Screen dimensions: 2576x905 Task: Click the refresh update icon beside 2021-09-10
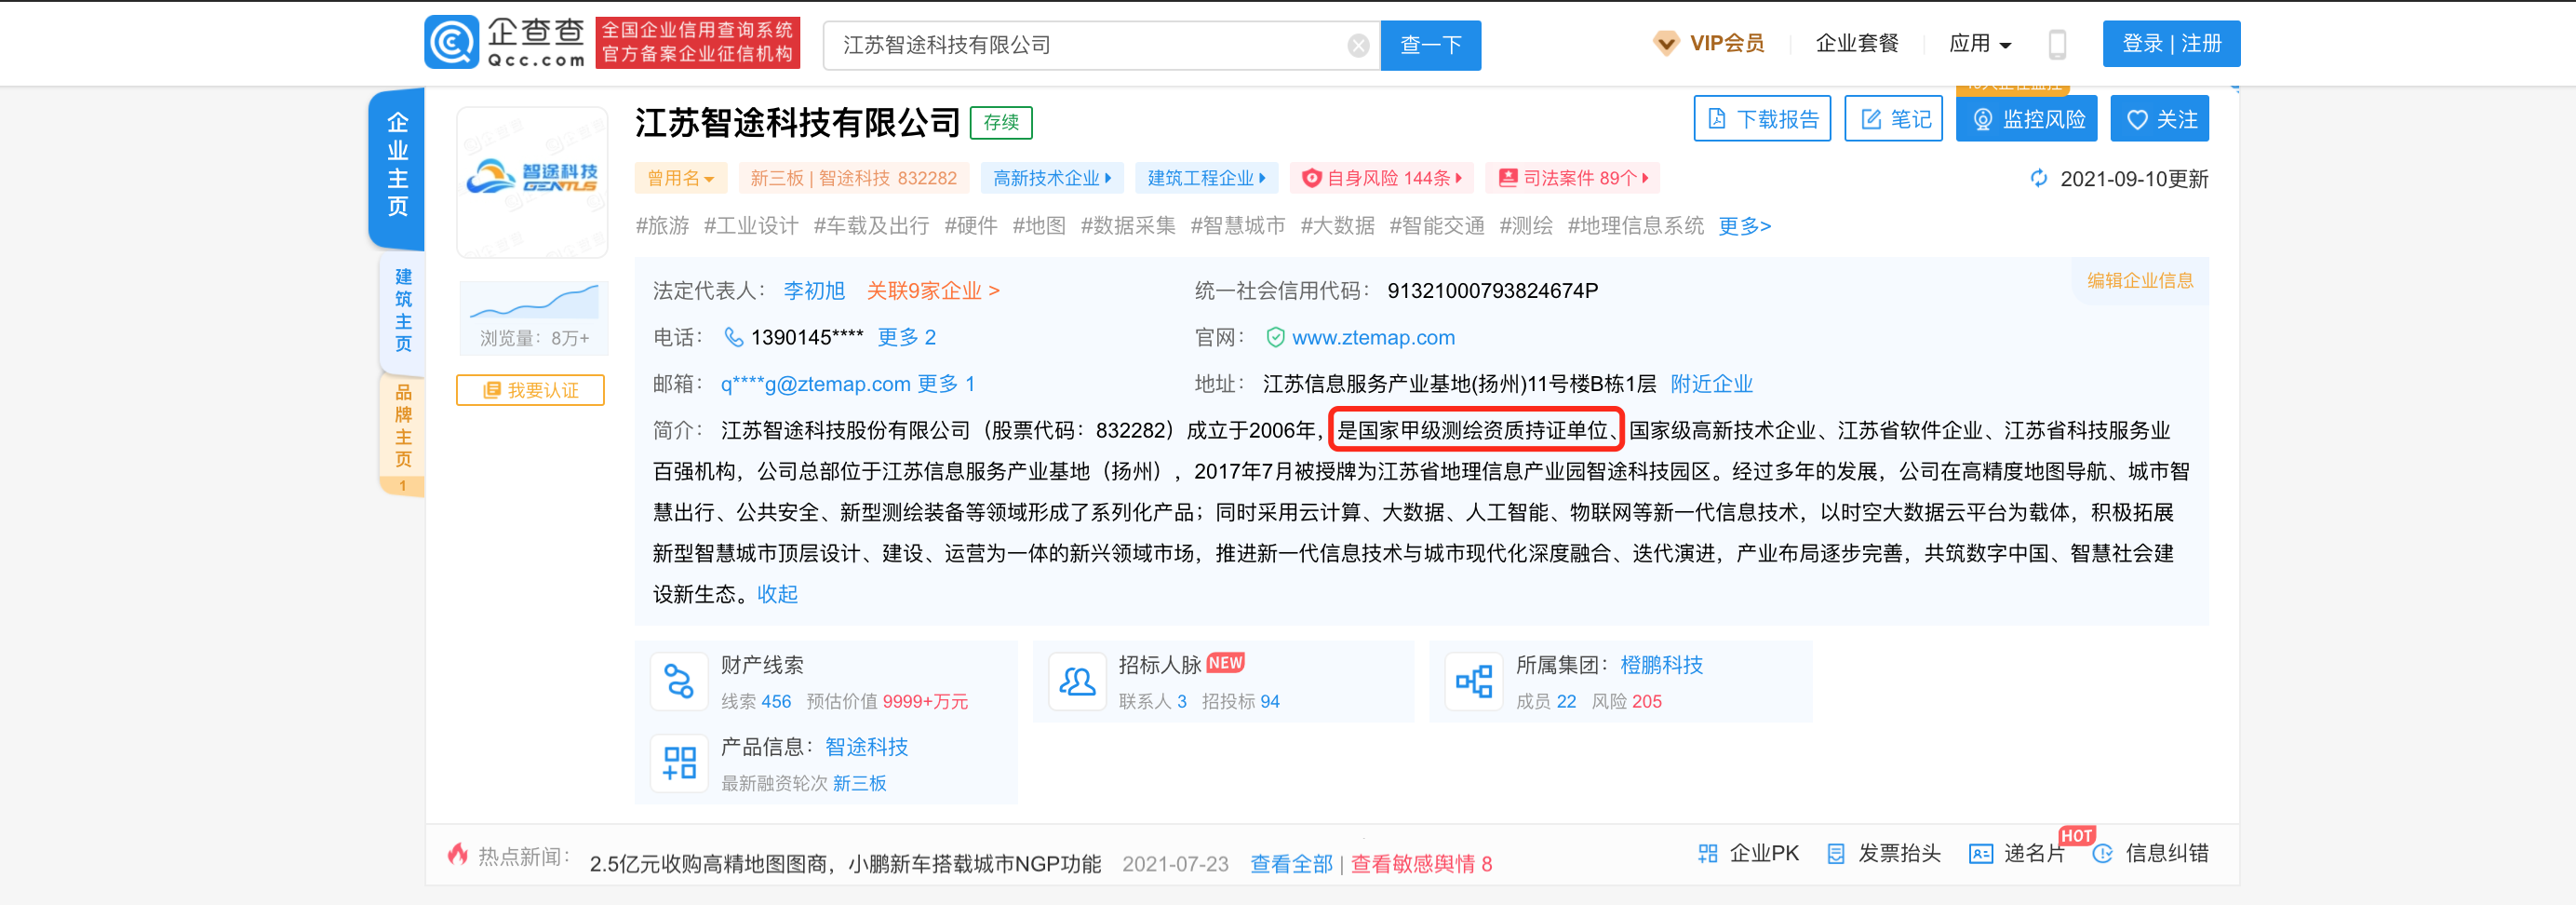coord(2038,179)
